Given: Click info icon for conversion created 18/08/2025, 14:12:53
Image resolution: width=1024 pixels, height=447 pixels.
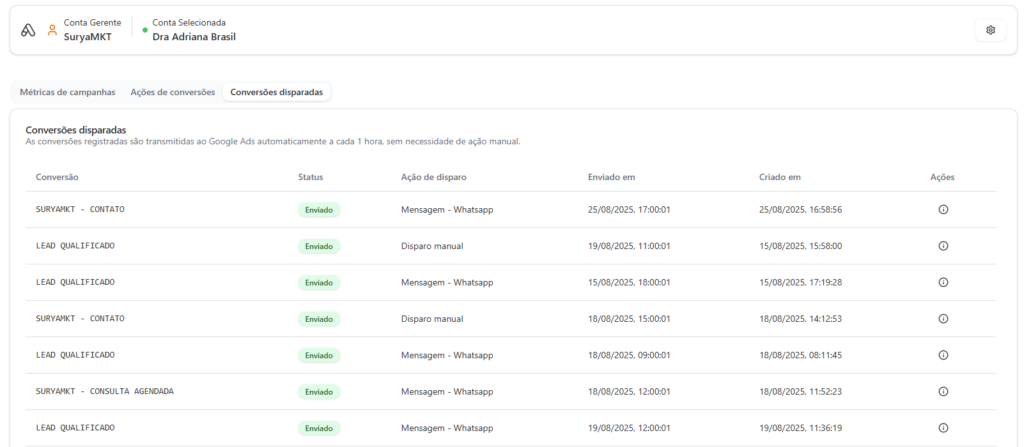Looking at the screenshot, I should tap(942, 319).
